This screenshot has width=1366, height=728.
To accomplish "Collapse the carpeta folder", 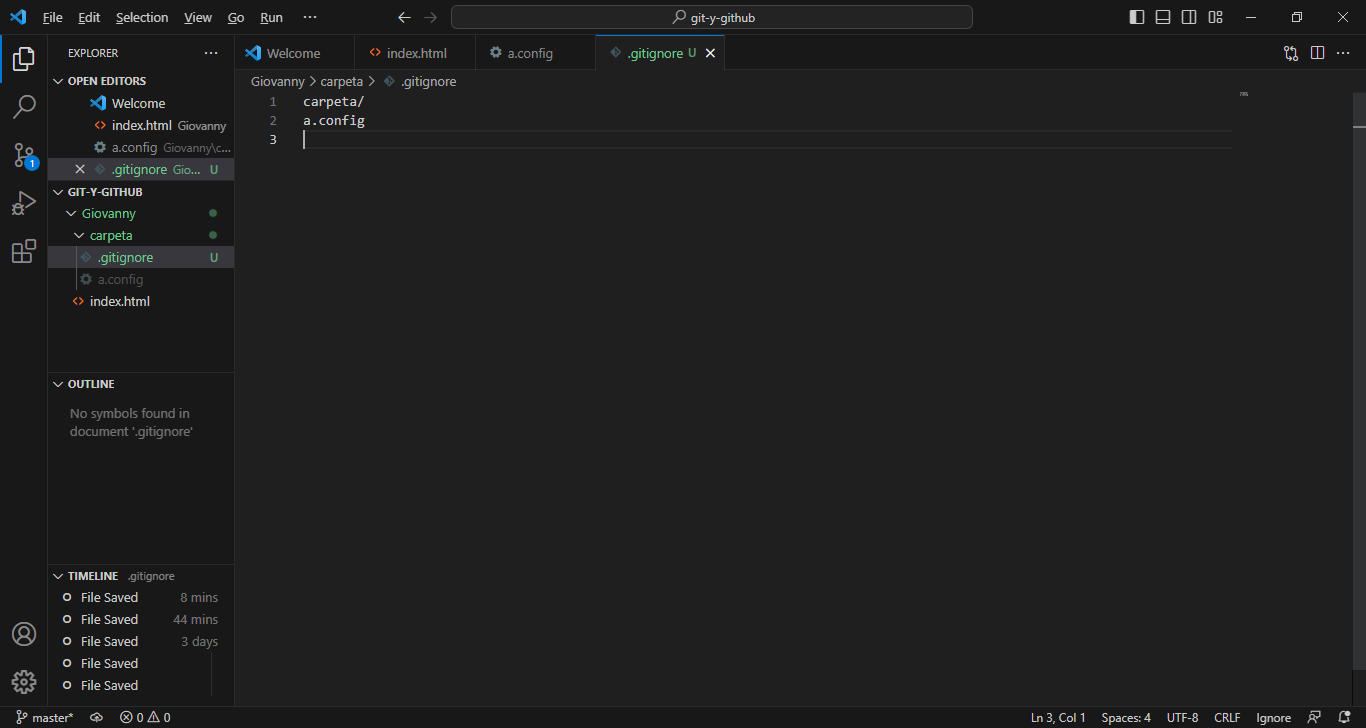I will tap(141, 235).
